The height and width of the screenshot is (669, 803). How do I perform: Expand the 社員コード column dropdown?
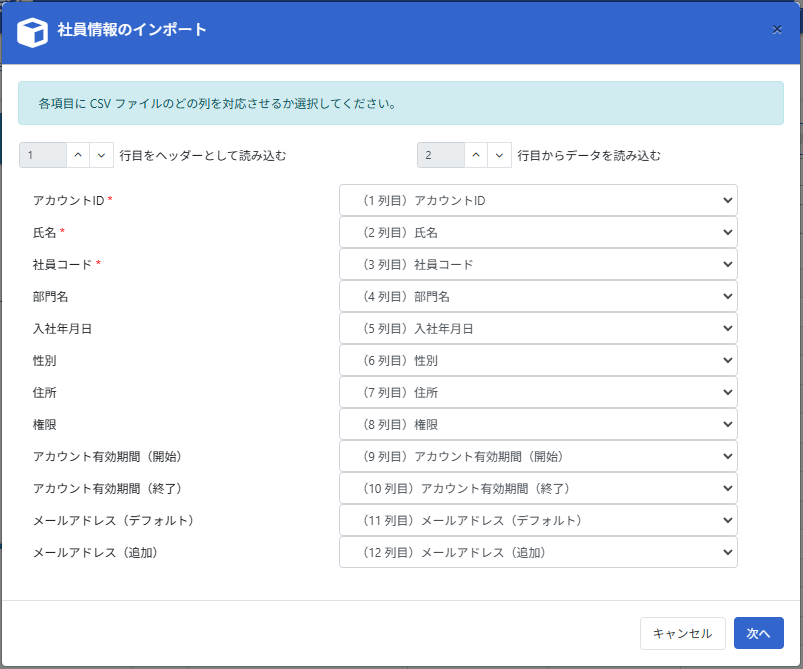point(538,264)
